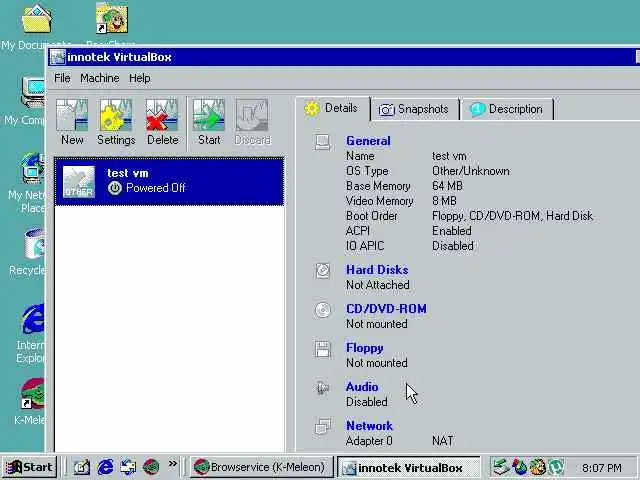Viewport: 640px width, 480px height.
Task: Select the test vm entry in list
Action: [x=169, y=181]
